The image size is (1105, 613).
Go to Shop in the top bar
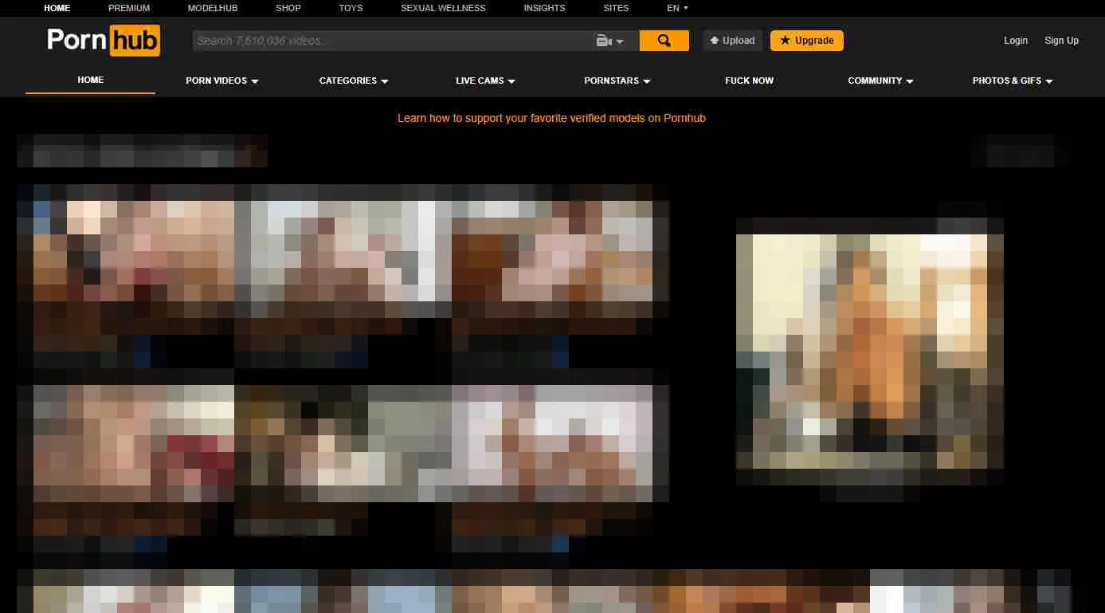288,8
